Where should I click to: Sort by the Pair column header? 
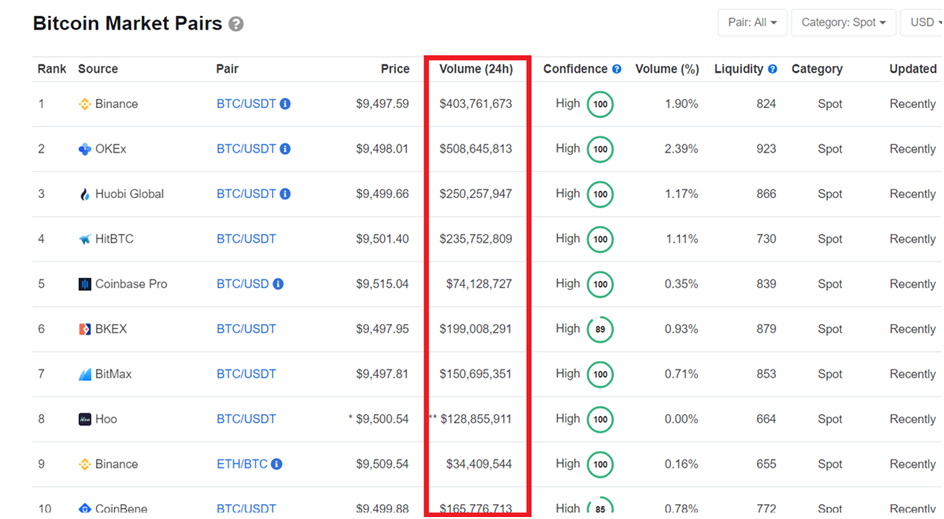[x=228, y=69]
